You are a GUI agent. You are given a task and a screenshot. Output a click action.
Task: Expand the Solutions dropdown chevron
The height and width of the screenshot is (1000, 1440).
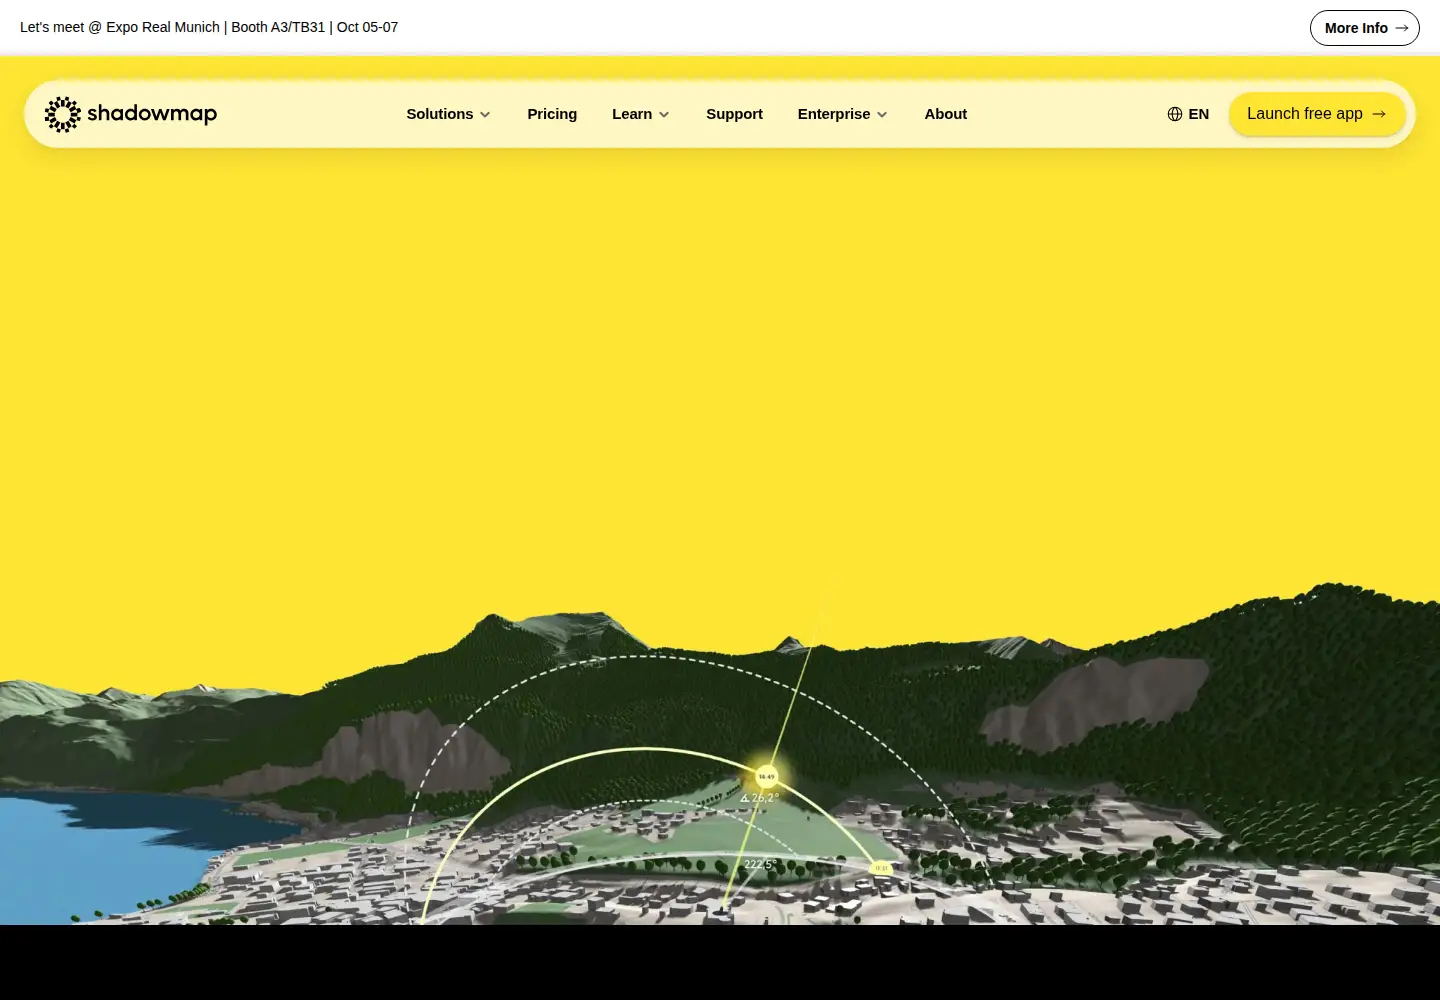[x=485, y=115]
